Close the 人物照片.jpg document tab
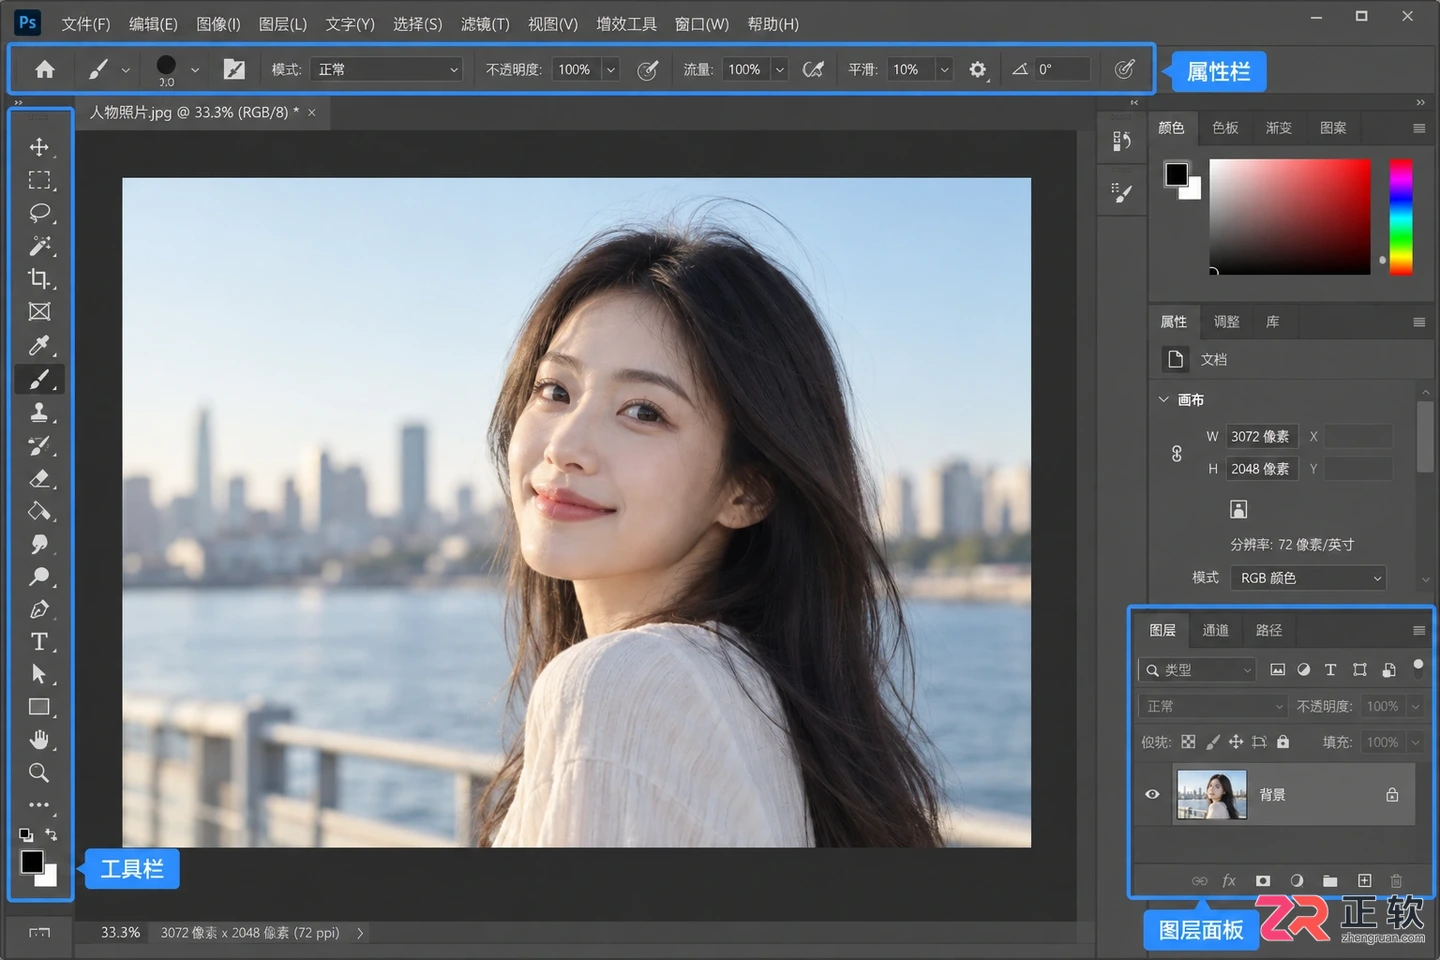 tap(312, 113)
